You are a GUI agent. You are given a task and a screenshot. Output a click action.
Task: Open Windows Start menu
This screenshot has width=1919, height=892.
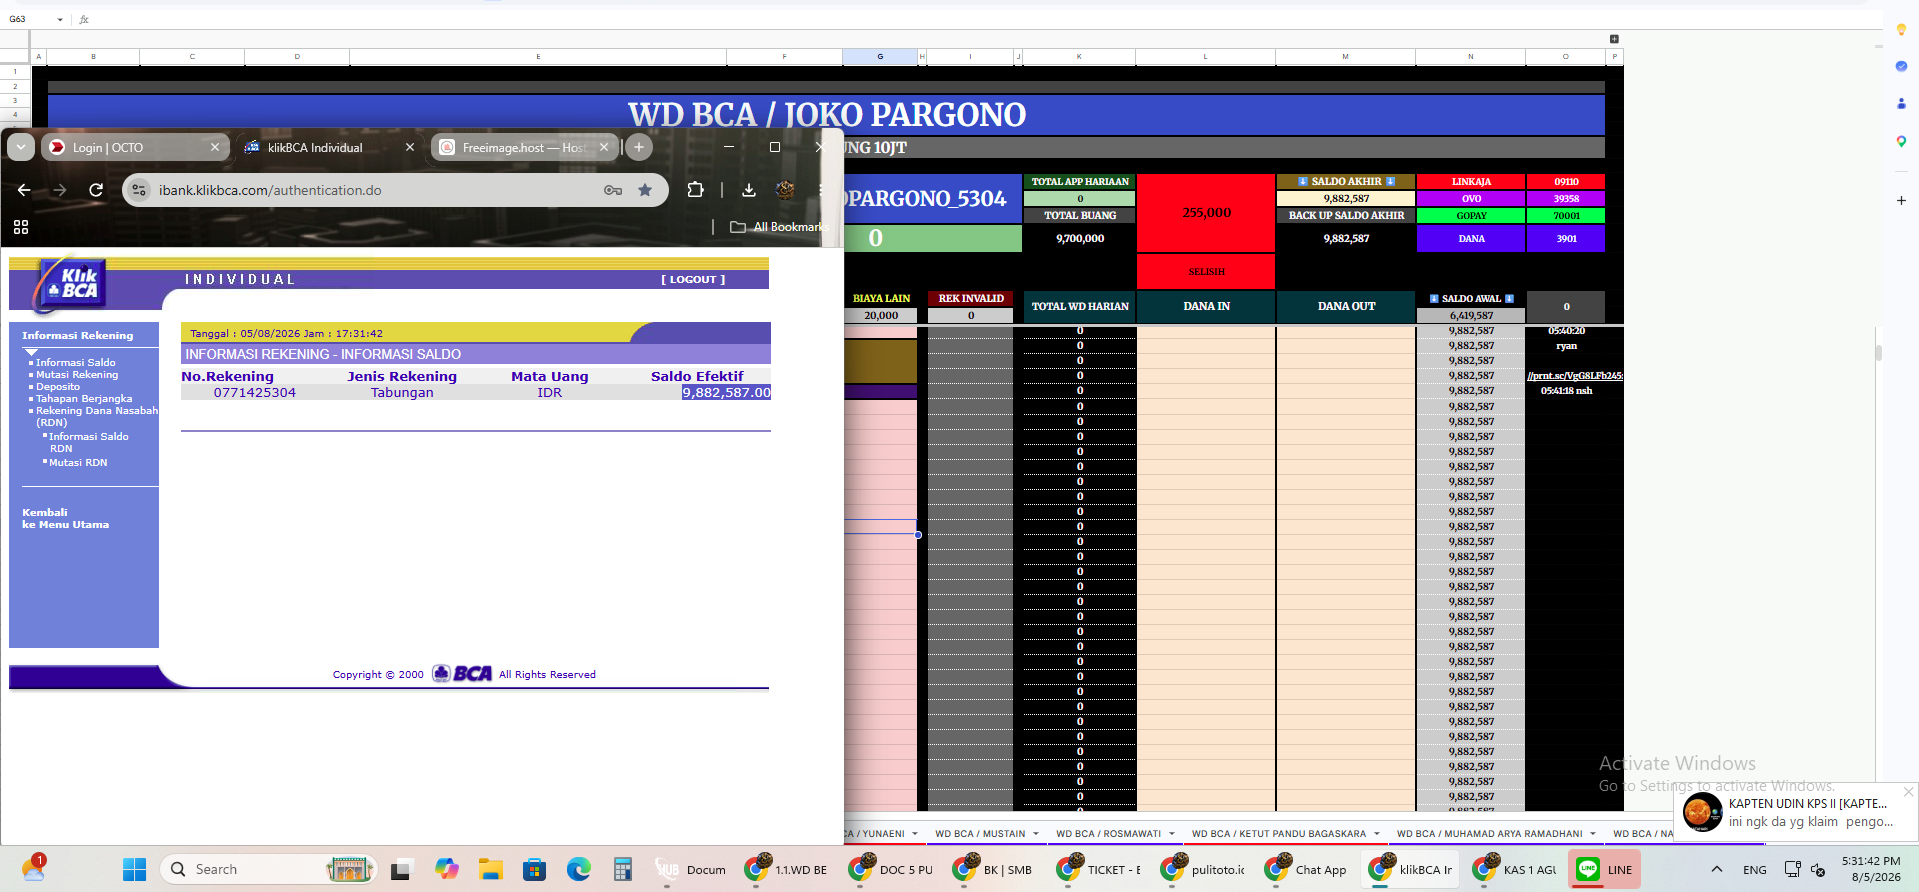pyautogui.click(x=134, y=870)
